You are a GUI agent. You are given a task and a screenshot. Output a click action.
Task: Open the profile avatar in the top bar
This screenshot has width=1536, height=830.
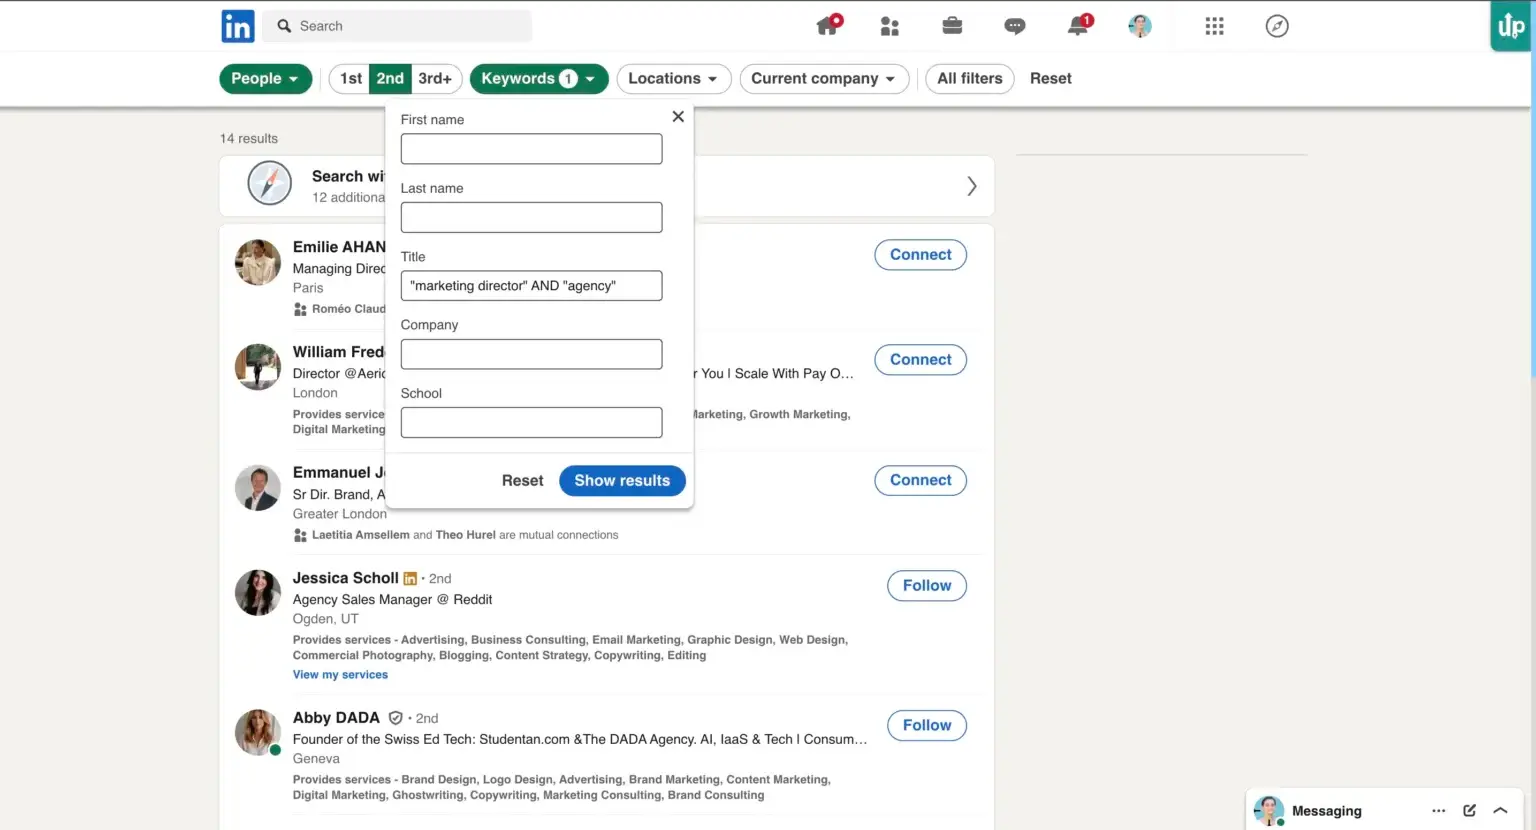tap(1140, 26)
